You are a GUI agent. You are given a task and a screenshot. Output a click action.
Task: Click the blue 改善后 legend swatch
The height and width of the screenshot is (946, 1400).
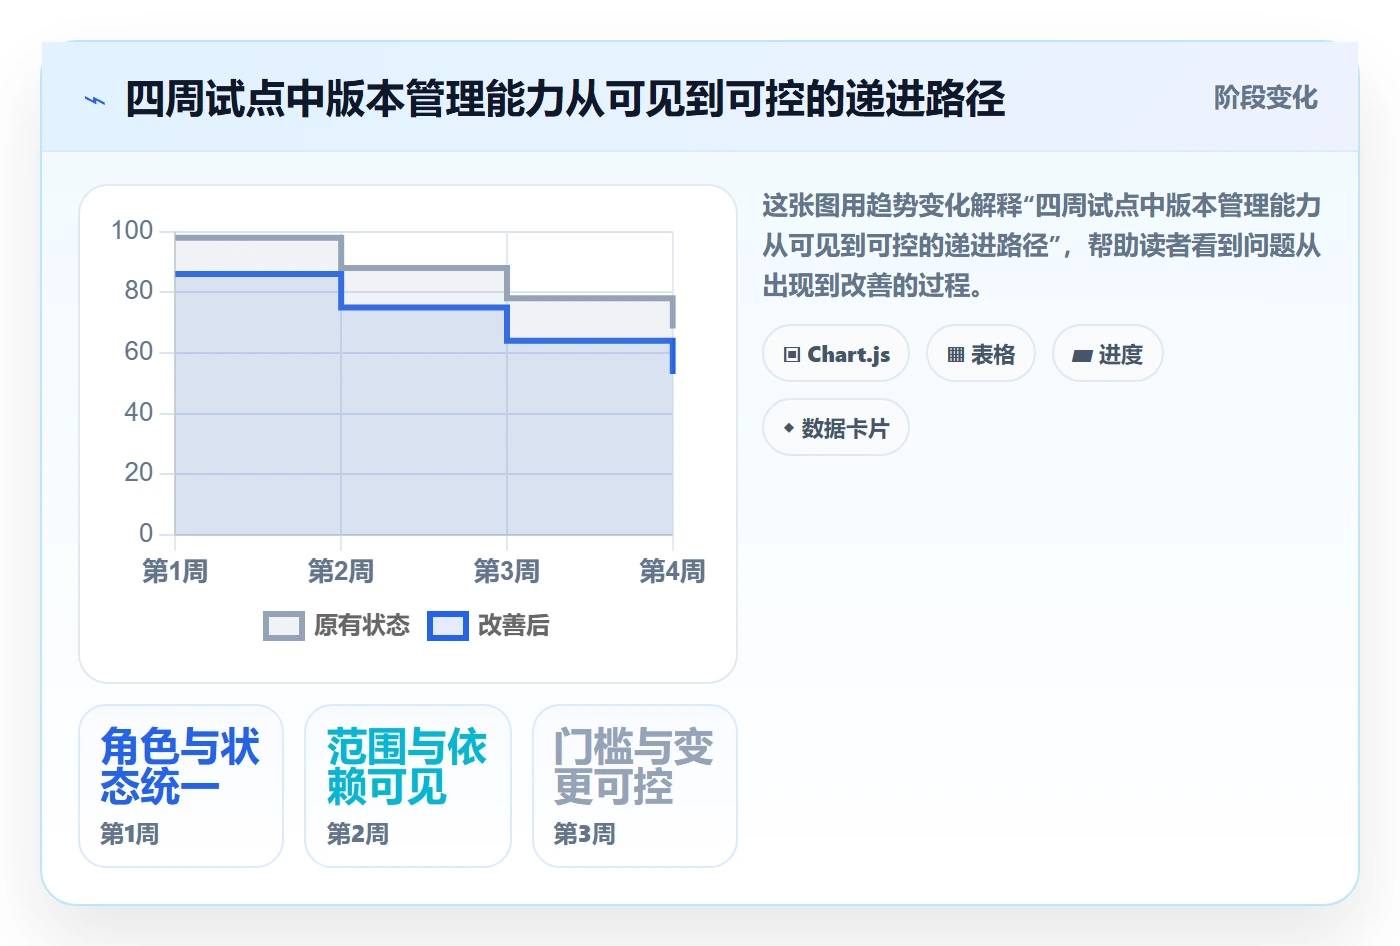pos(448,626)
